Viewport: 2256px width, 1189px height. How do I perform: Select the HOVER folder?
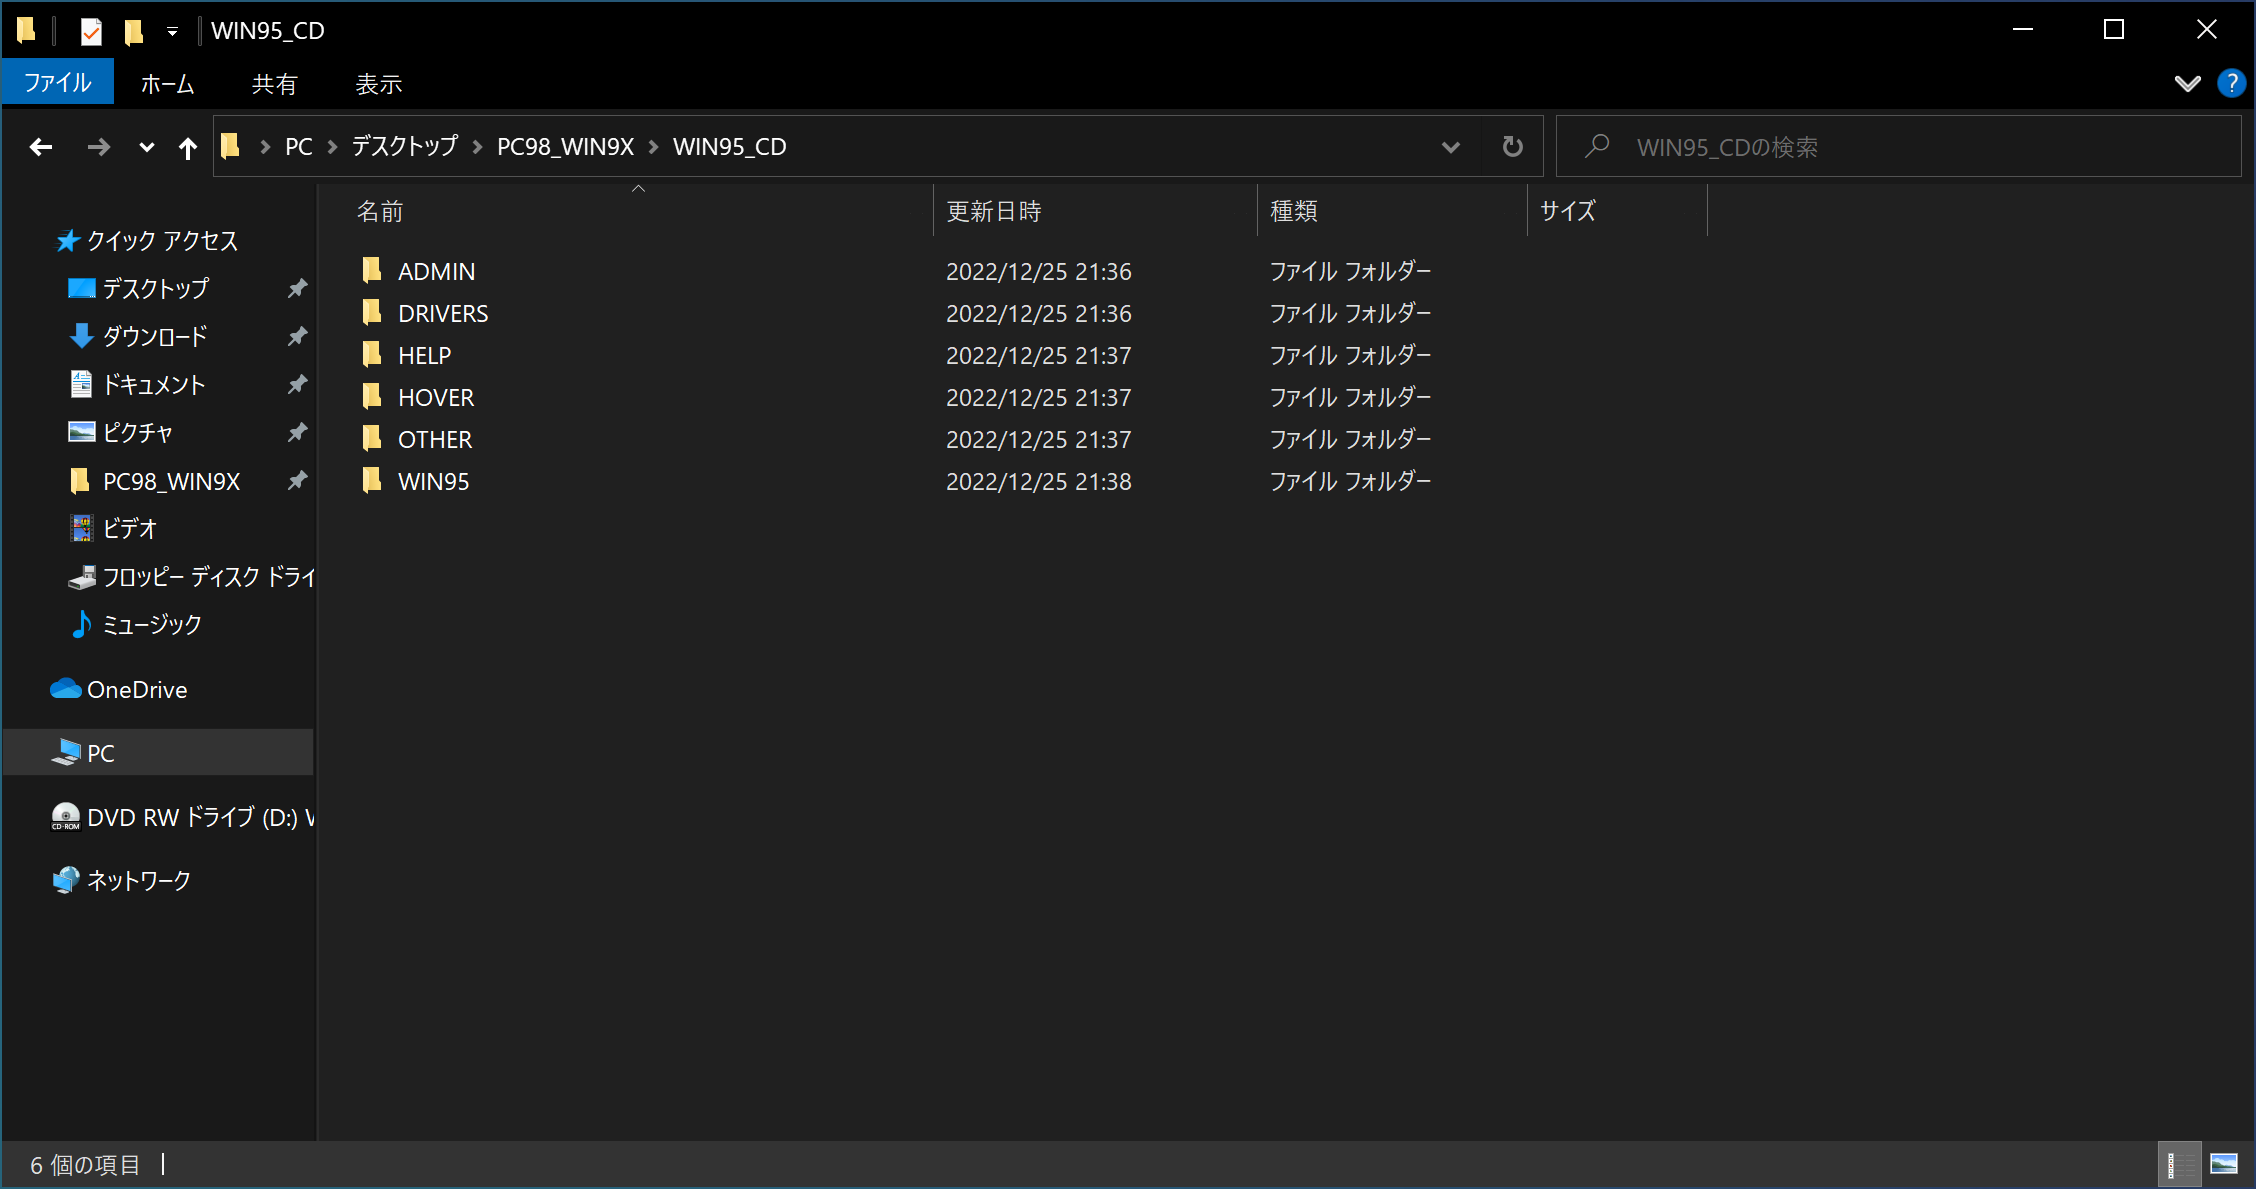(435, 397)
